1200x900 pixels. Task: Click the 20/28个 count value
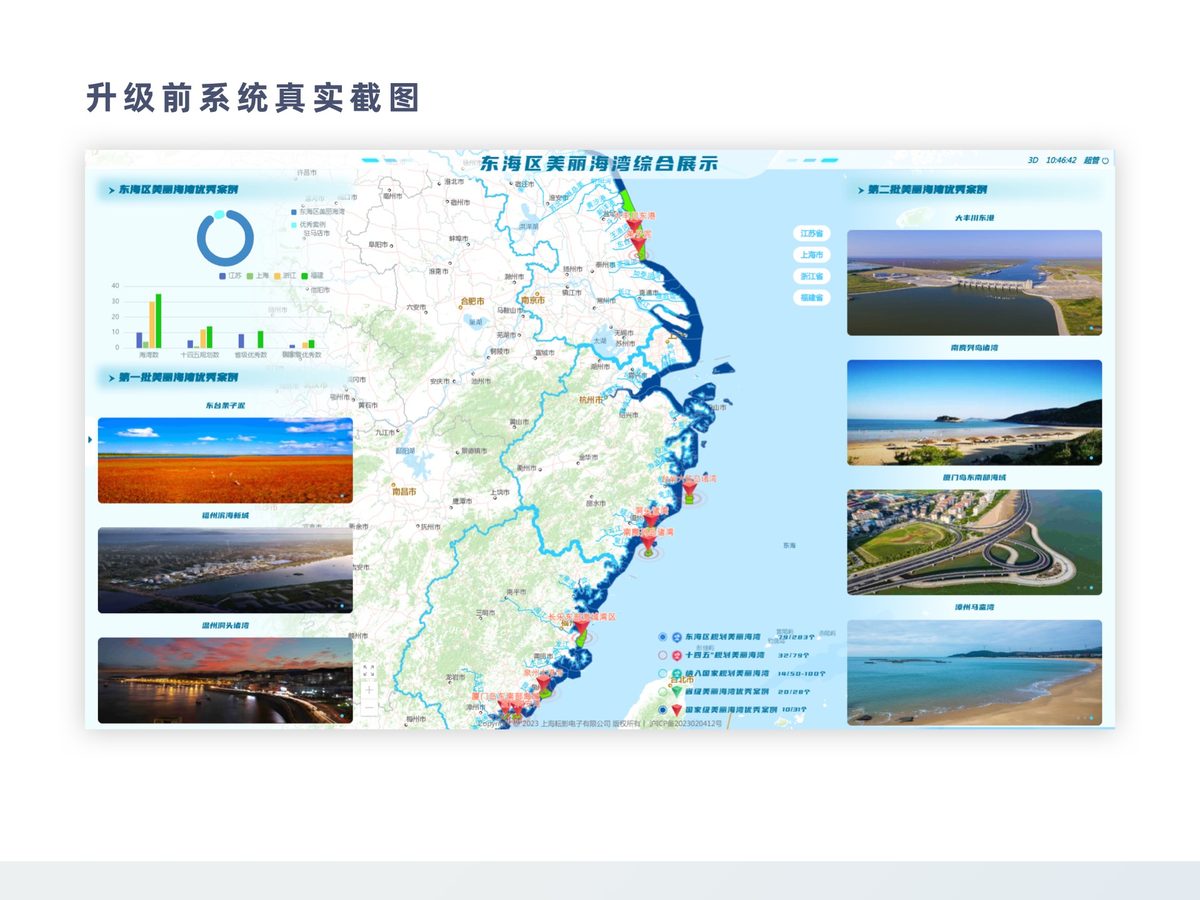pyautogui.click(x=794, y=691)
